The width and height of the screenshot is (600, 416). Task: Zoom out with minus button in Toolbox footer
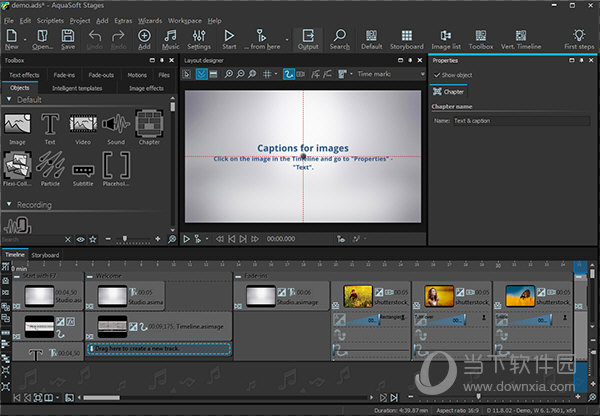[108, 239]
